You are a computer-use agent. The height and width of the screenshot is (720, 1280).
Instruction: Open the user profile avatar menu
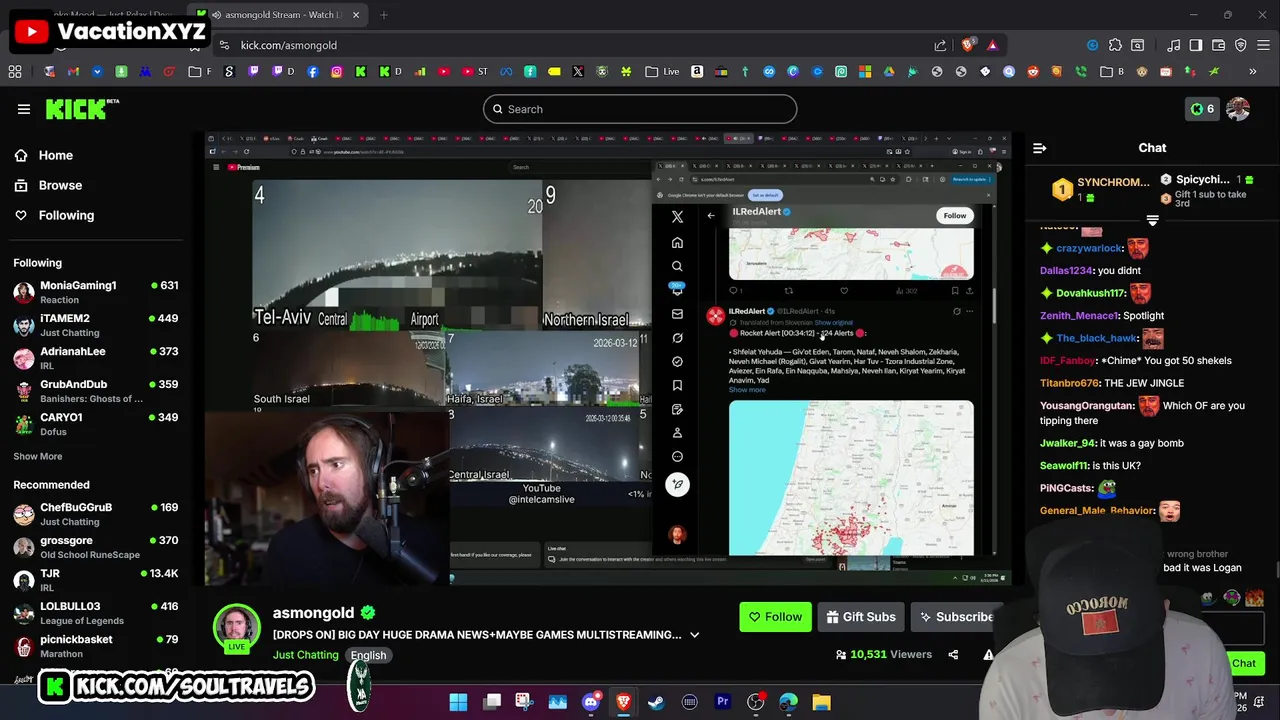1238,109
